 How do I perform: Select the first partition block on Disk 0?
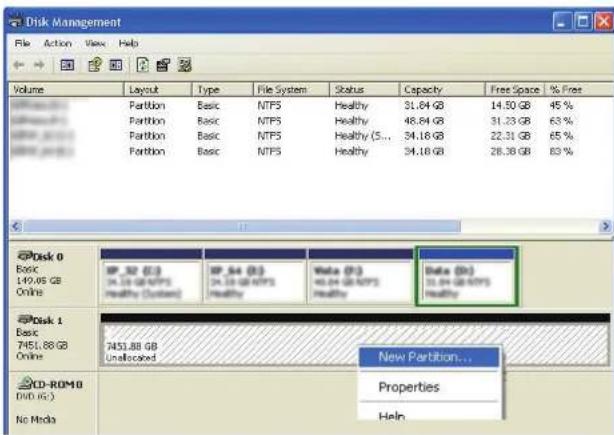tap(151, 276)
